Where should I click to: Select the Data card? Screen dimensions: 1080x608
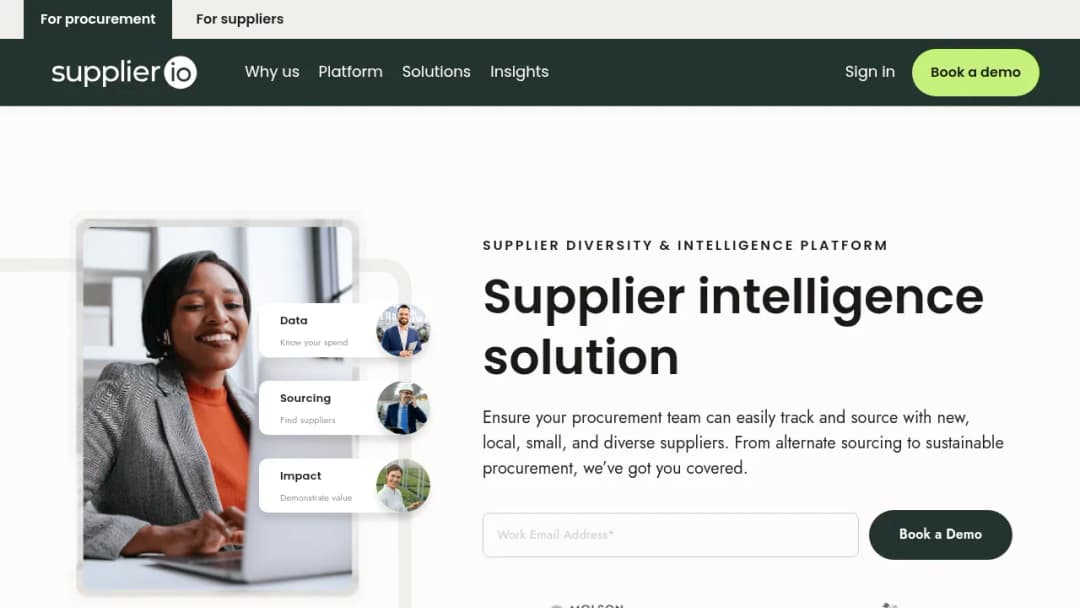[343, 331]
